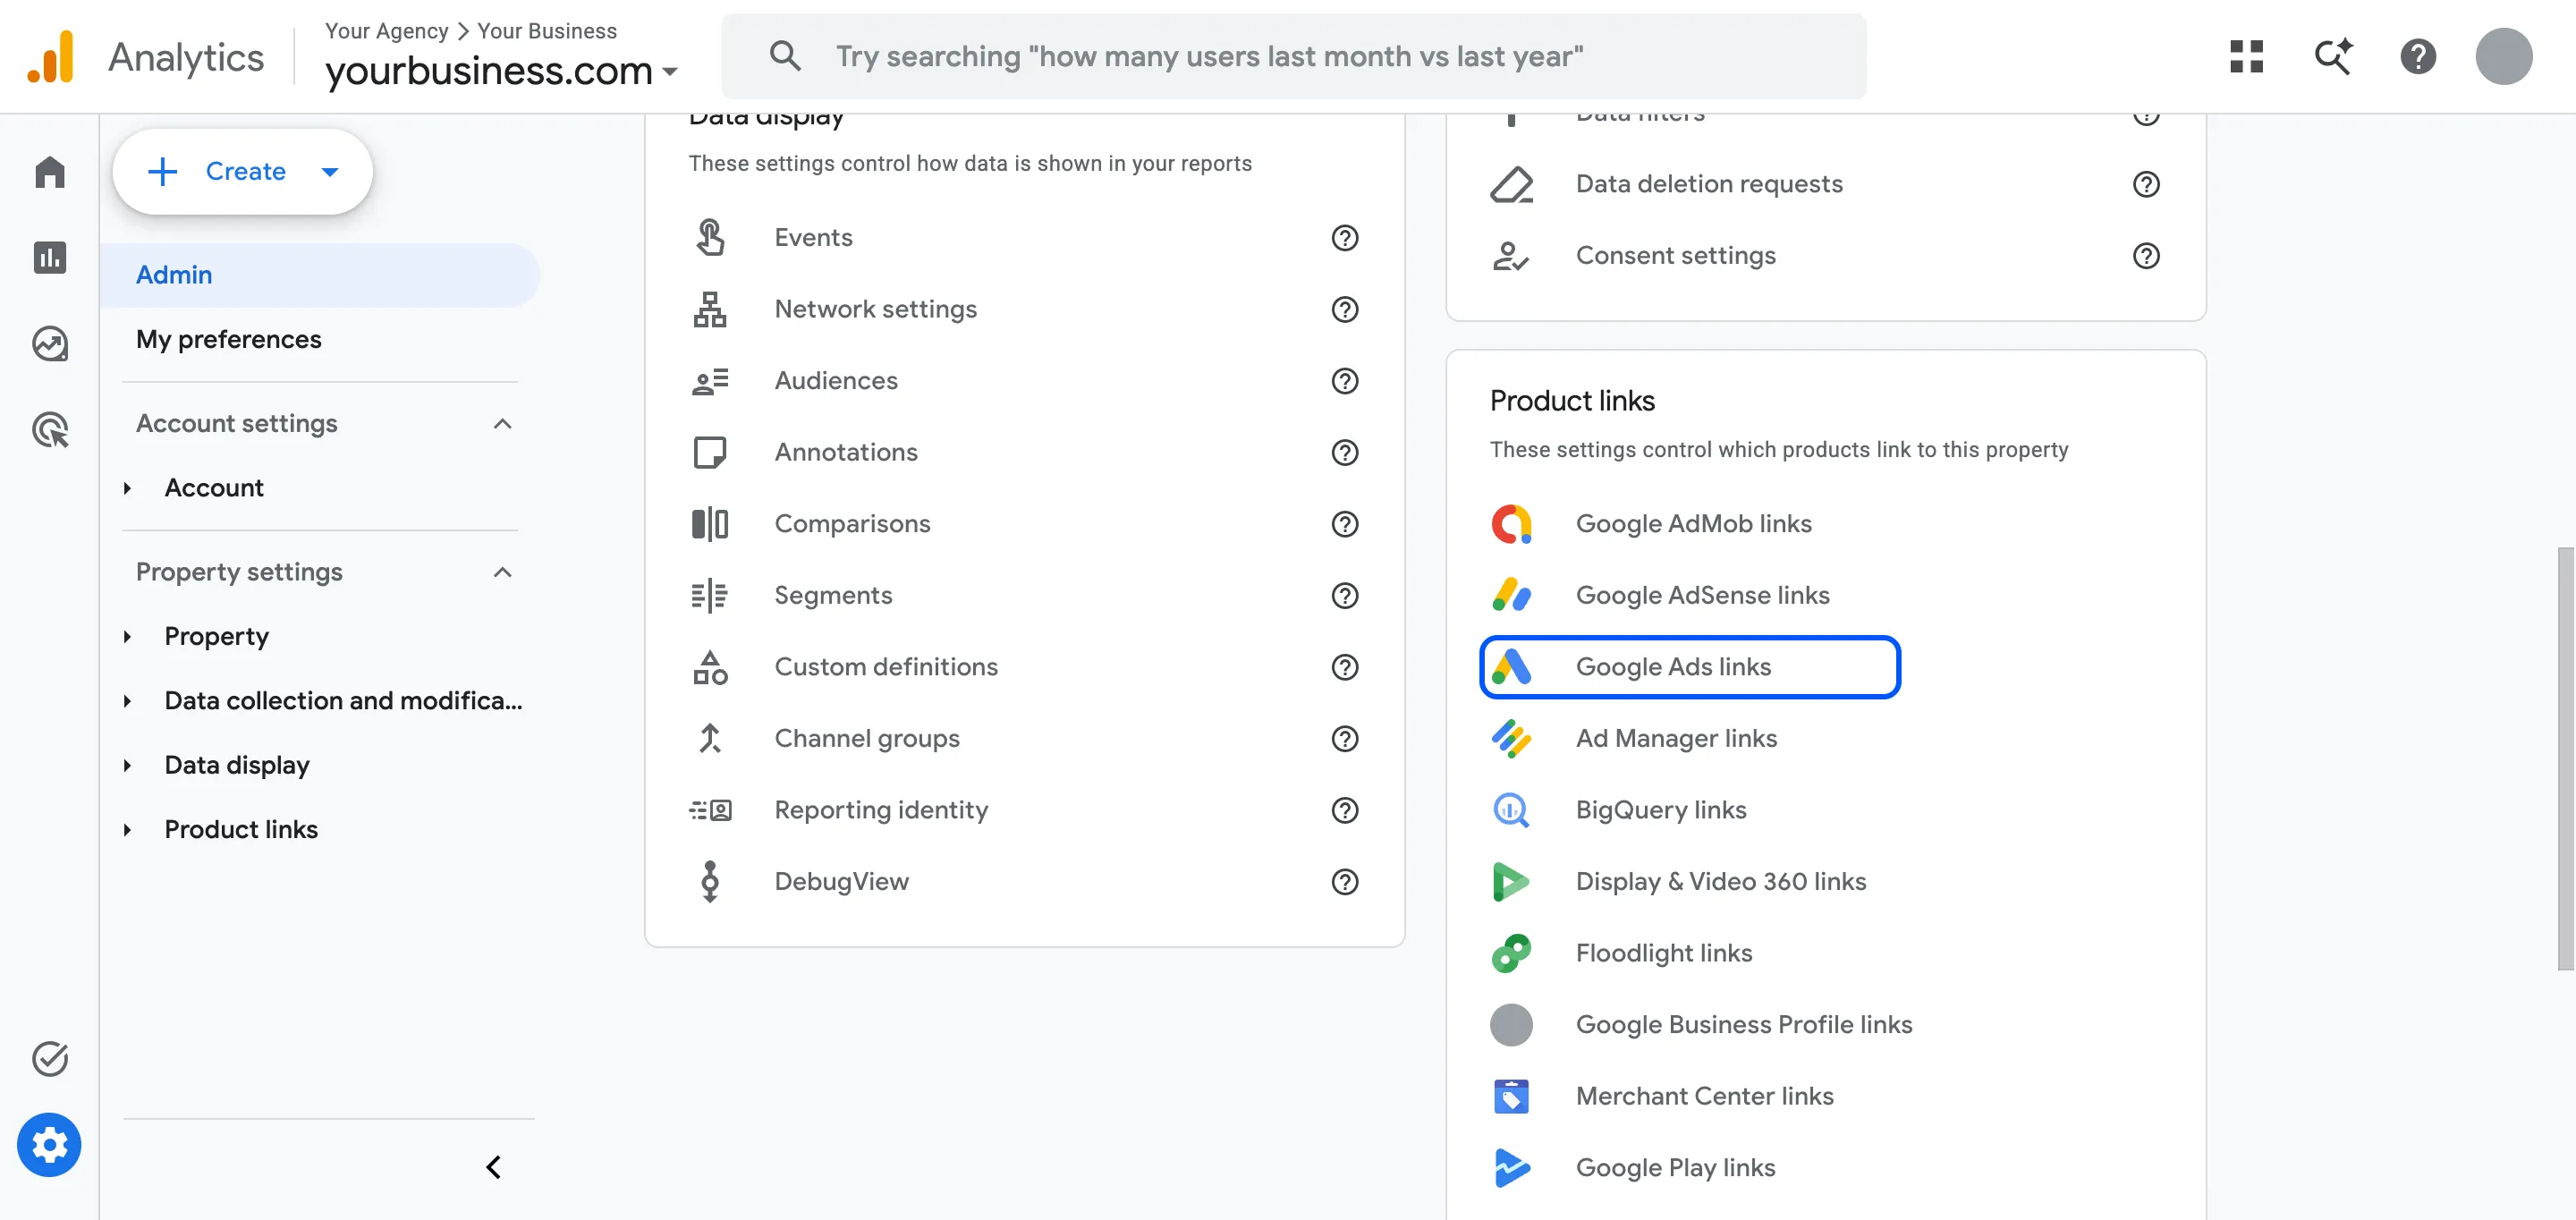Image resolution: width=2576 pixels, height=1220 pixels.
Task: Collapse the sidebar with the chevron arrow
Action: pyautogui.click(x=493, y=1166)
